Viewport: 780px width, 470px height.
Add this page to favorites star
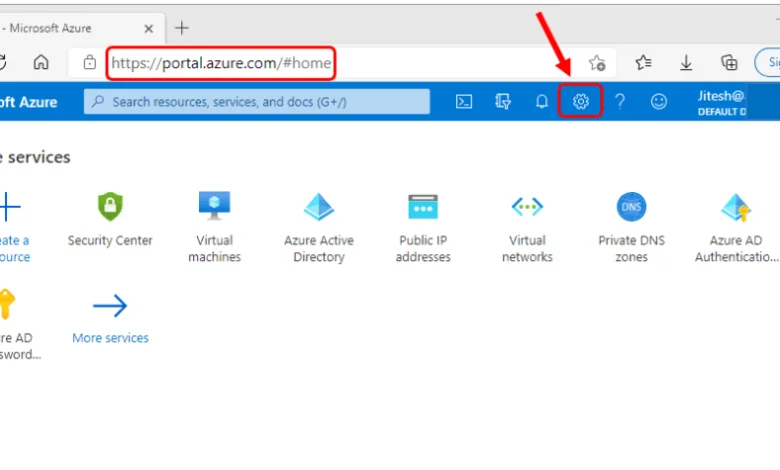pos(597,62)
